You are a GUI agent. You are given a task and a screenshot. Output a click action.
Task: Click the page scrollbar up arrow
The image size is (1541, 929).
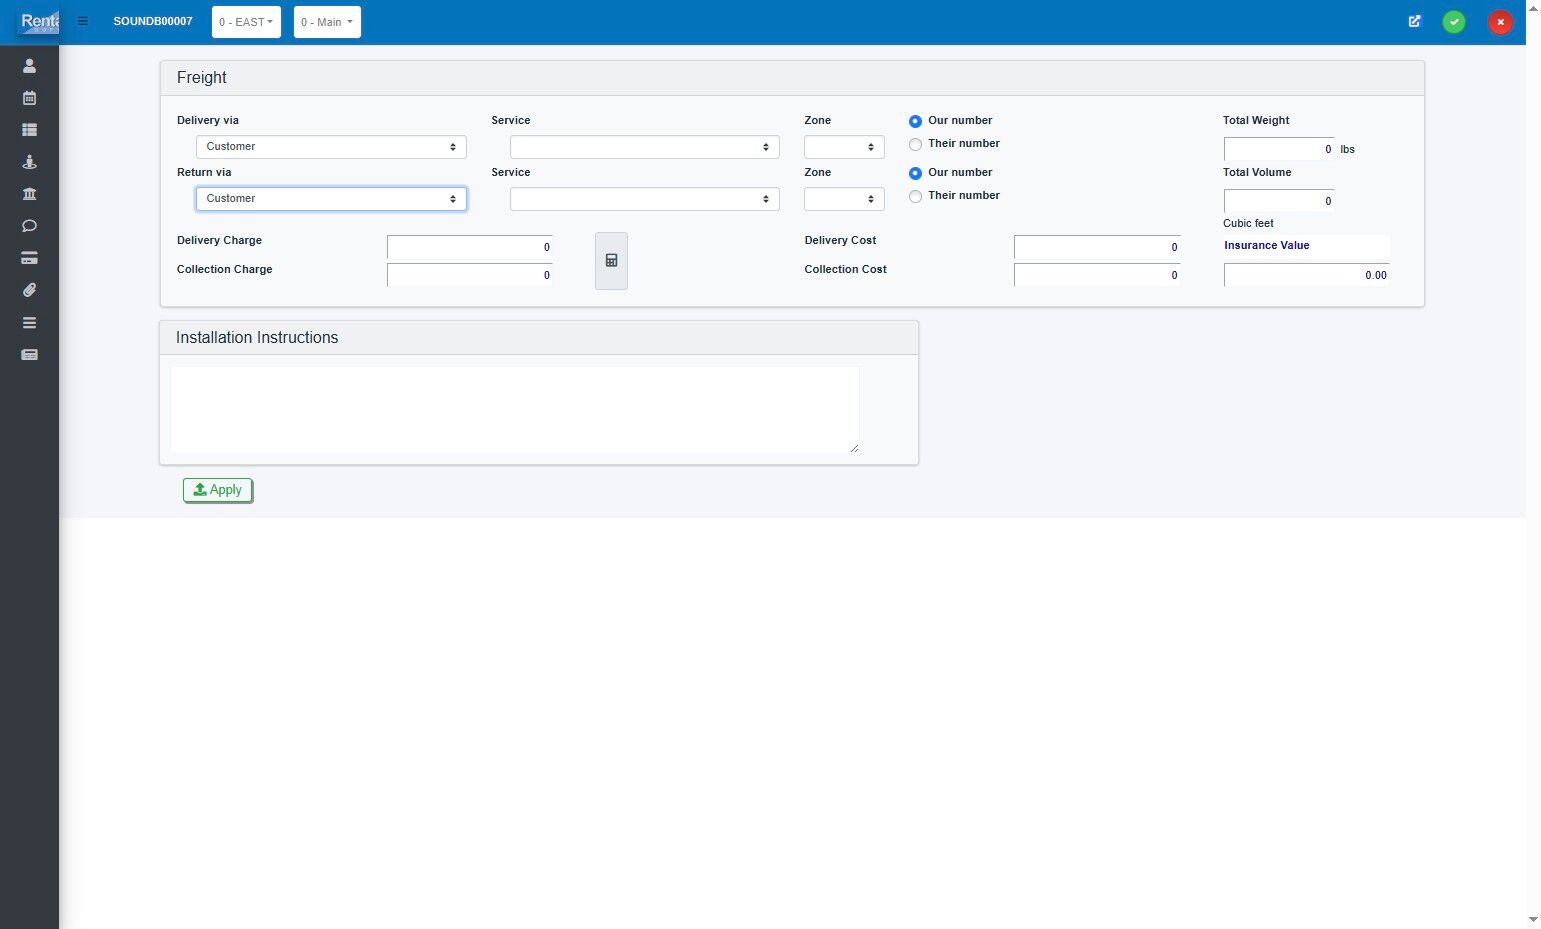pos(1533,8)
